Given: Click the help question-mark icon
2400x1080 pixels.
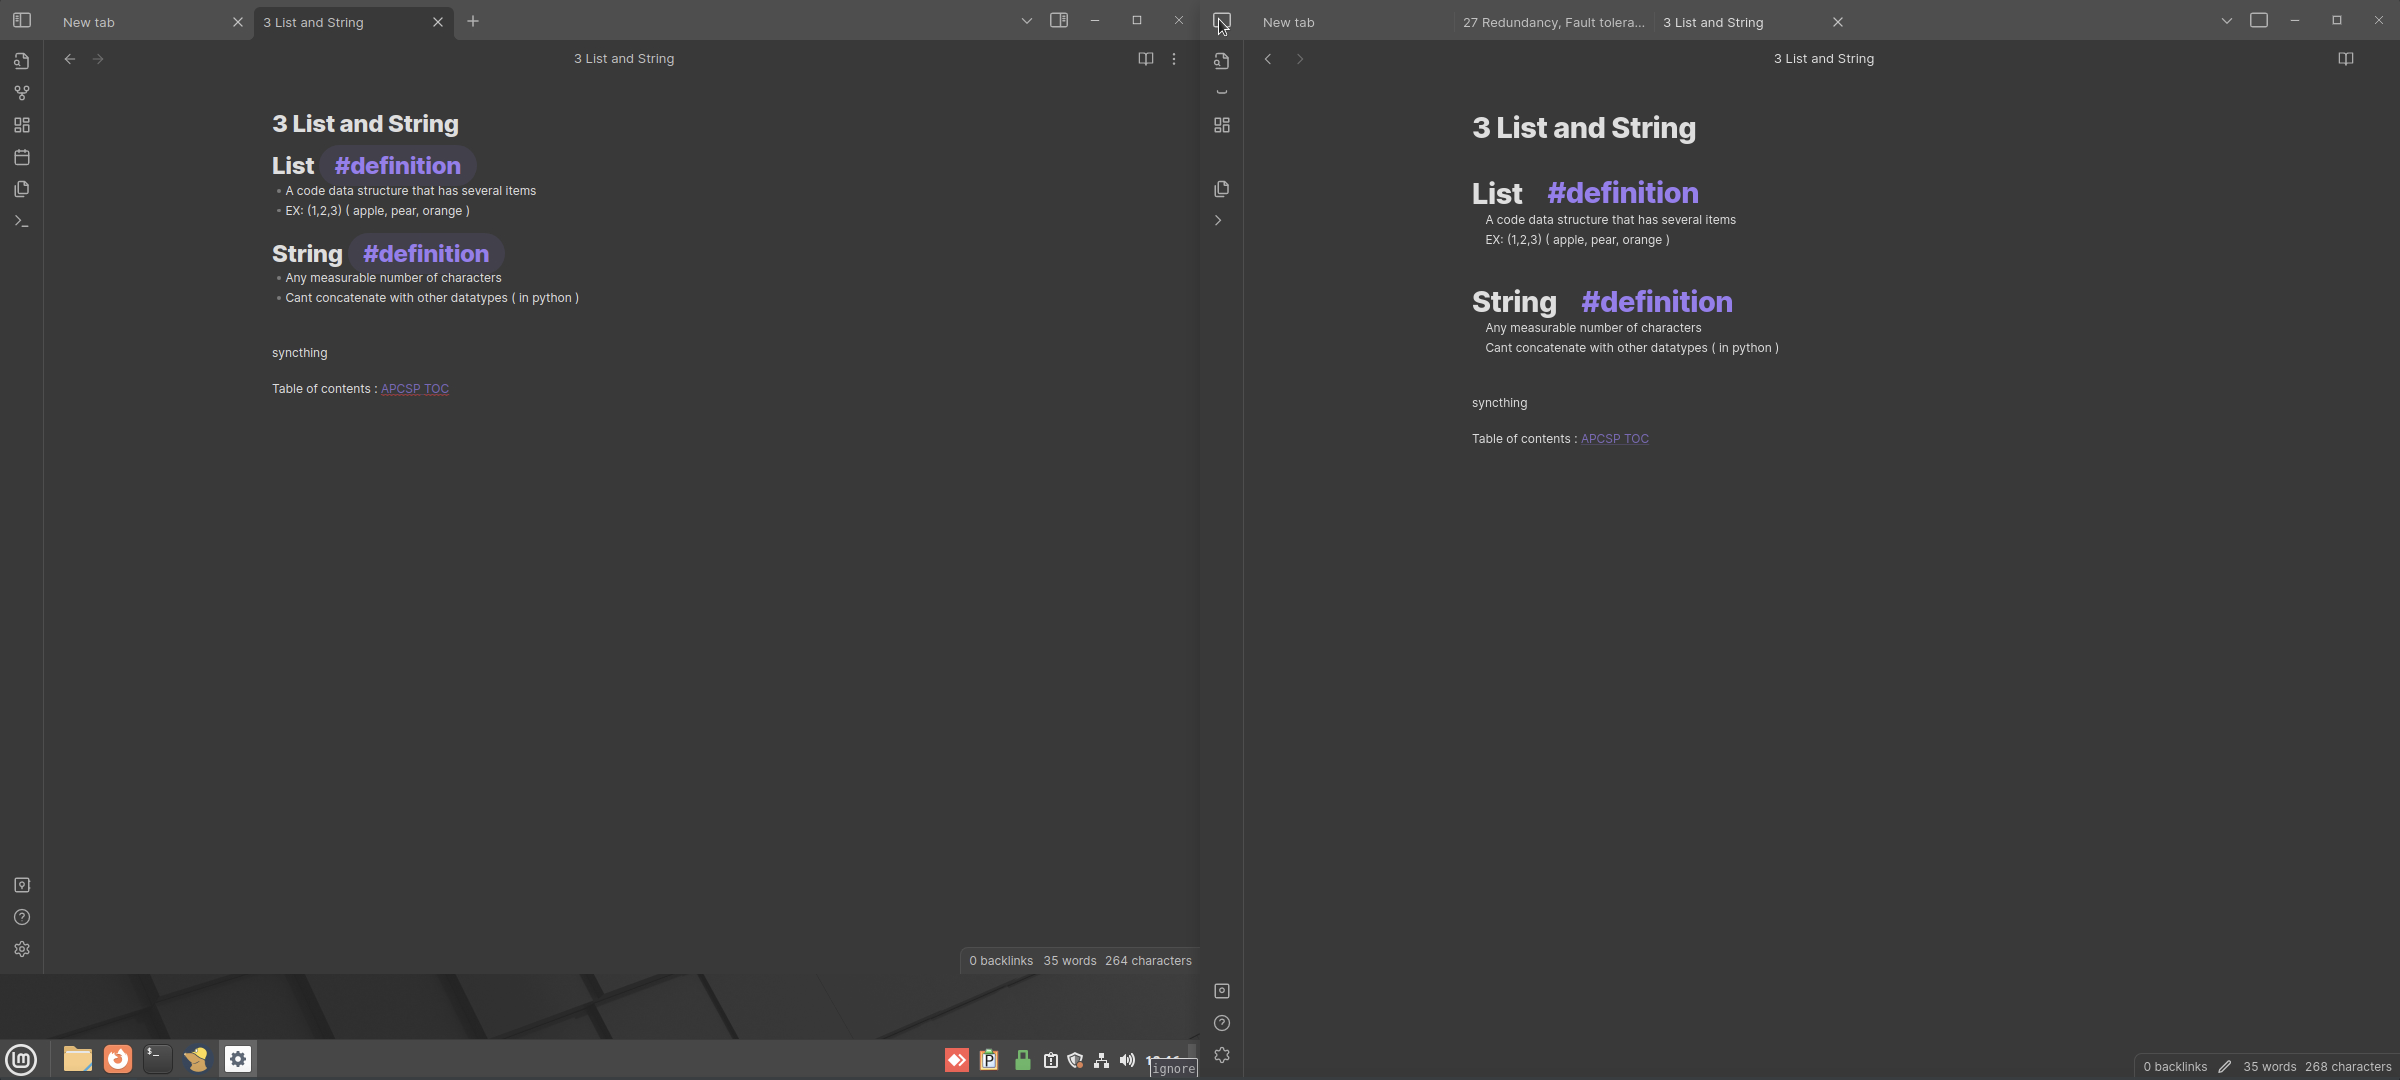Looking at the screenshot, I should (21, 917).
